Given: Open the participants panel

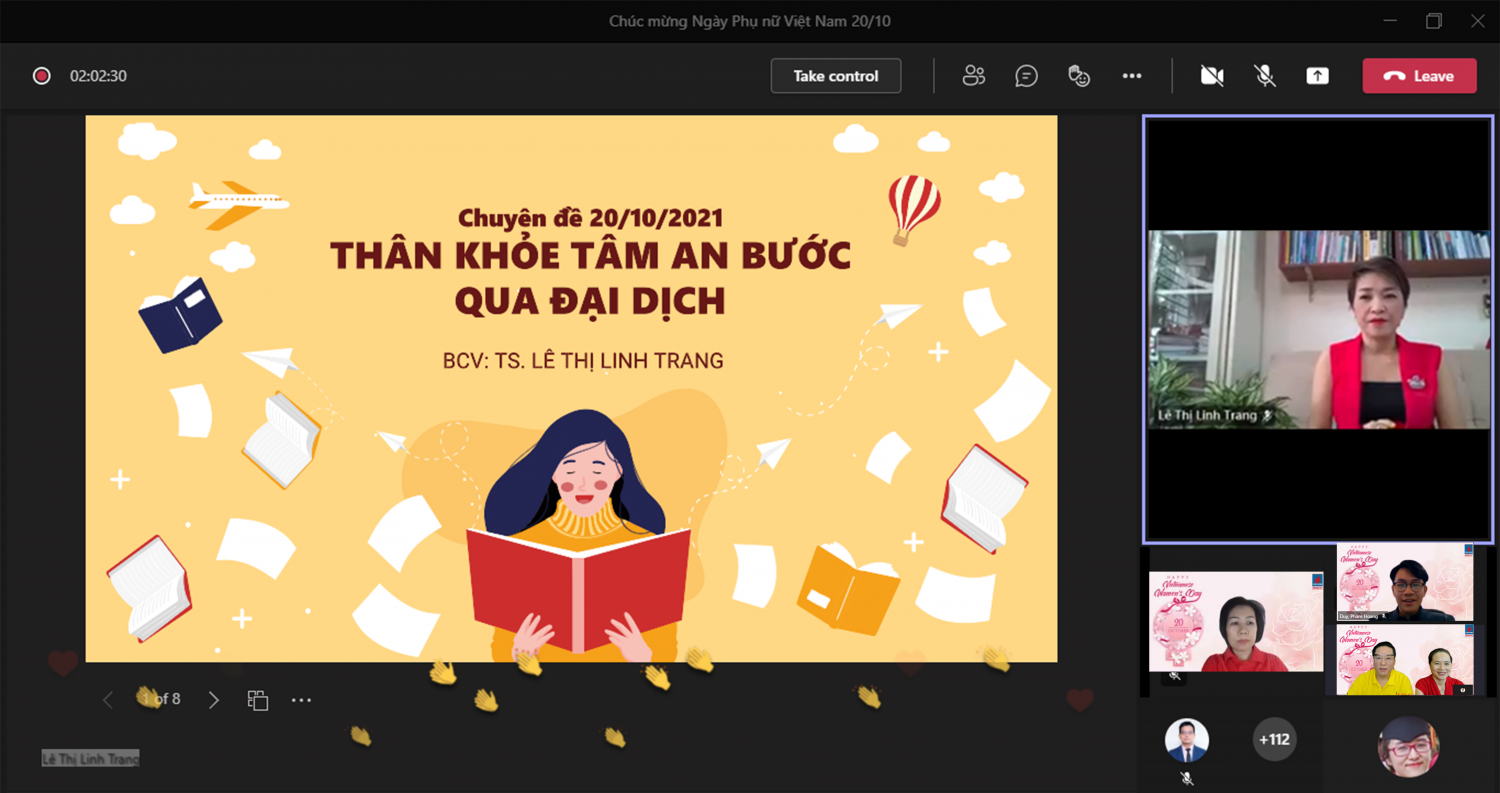Looking at the screenshot, I should pyautogui.click(x=973, y=76).
